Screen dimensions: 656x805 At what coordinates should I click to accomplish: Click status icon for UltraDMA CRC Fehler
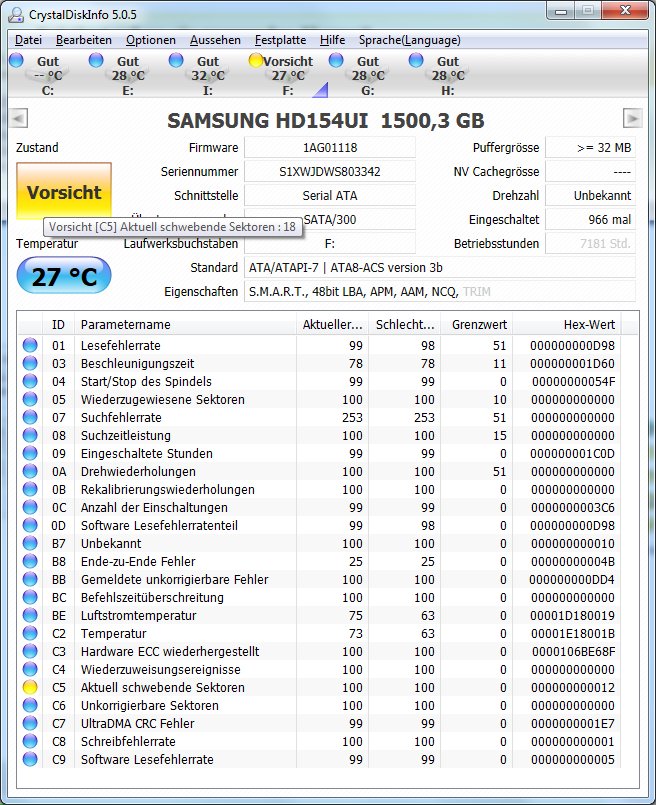[30, 723]
